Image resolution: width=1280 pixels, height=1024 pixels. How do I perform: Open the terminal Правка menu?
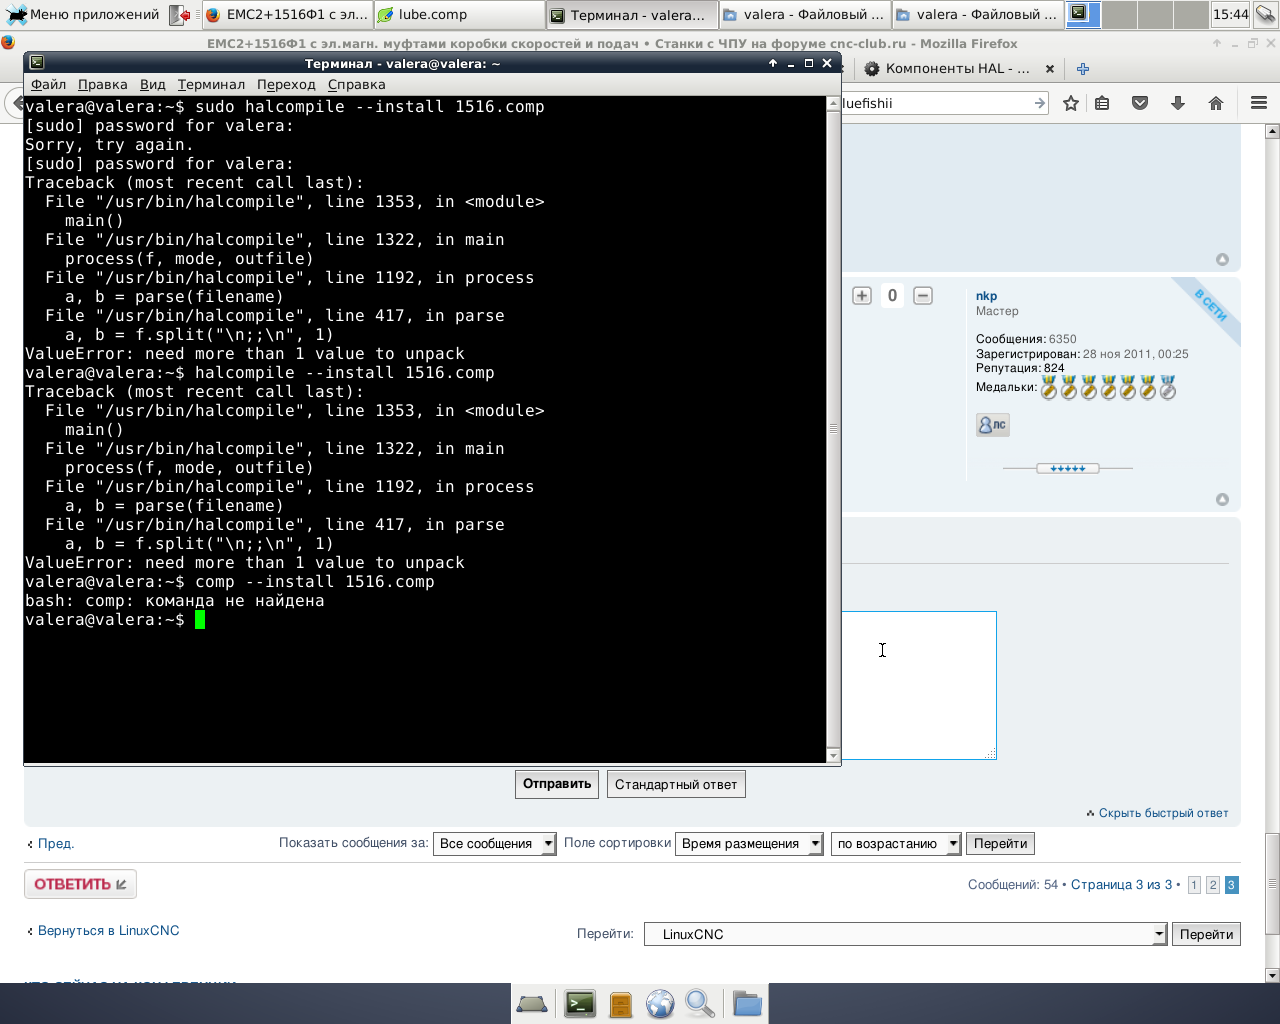click(x=102, y=85)
